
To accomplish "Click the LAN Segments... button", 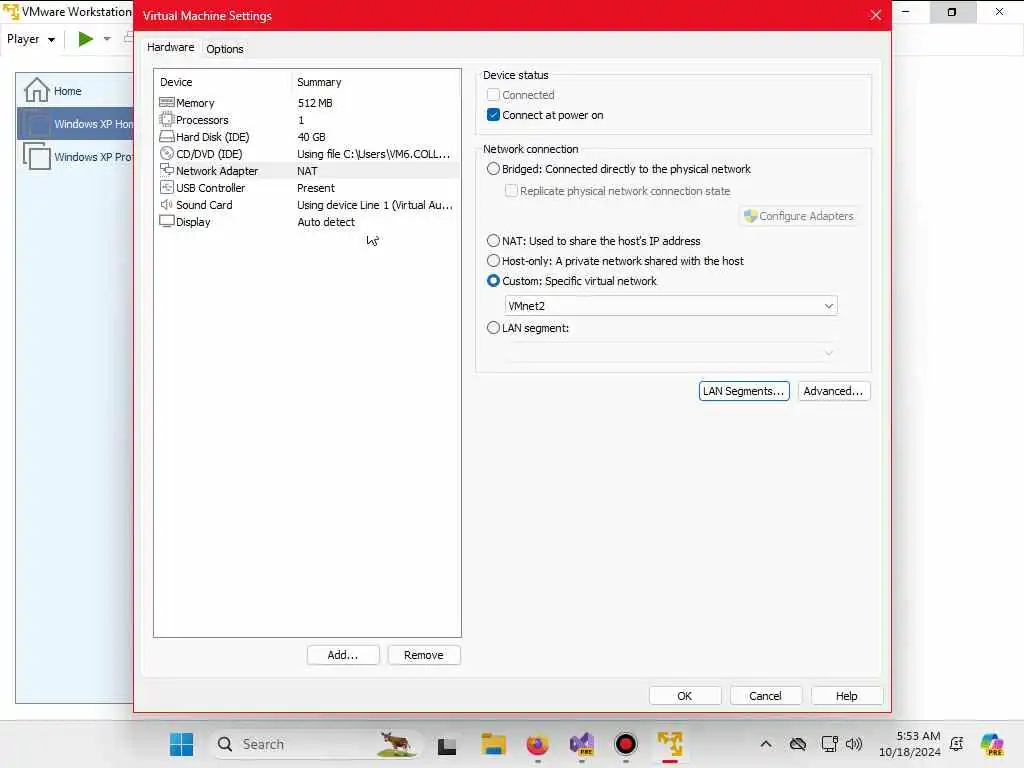I will pyautogui.click(x=744, y=391).
